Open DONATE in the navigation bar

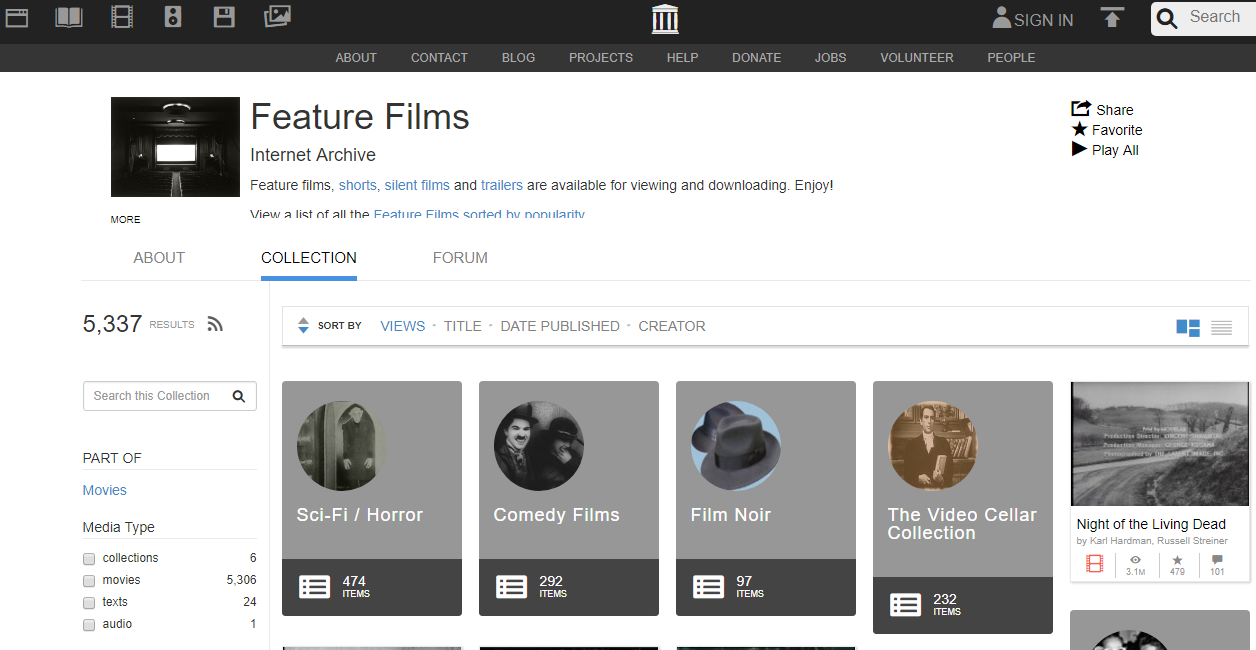pyautogui.click(x=756, y=57)
